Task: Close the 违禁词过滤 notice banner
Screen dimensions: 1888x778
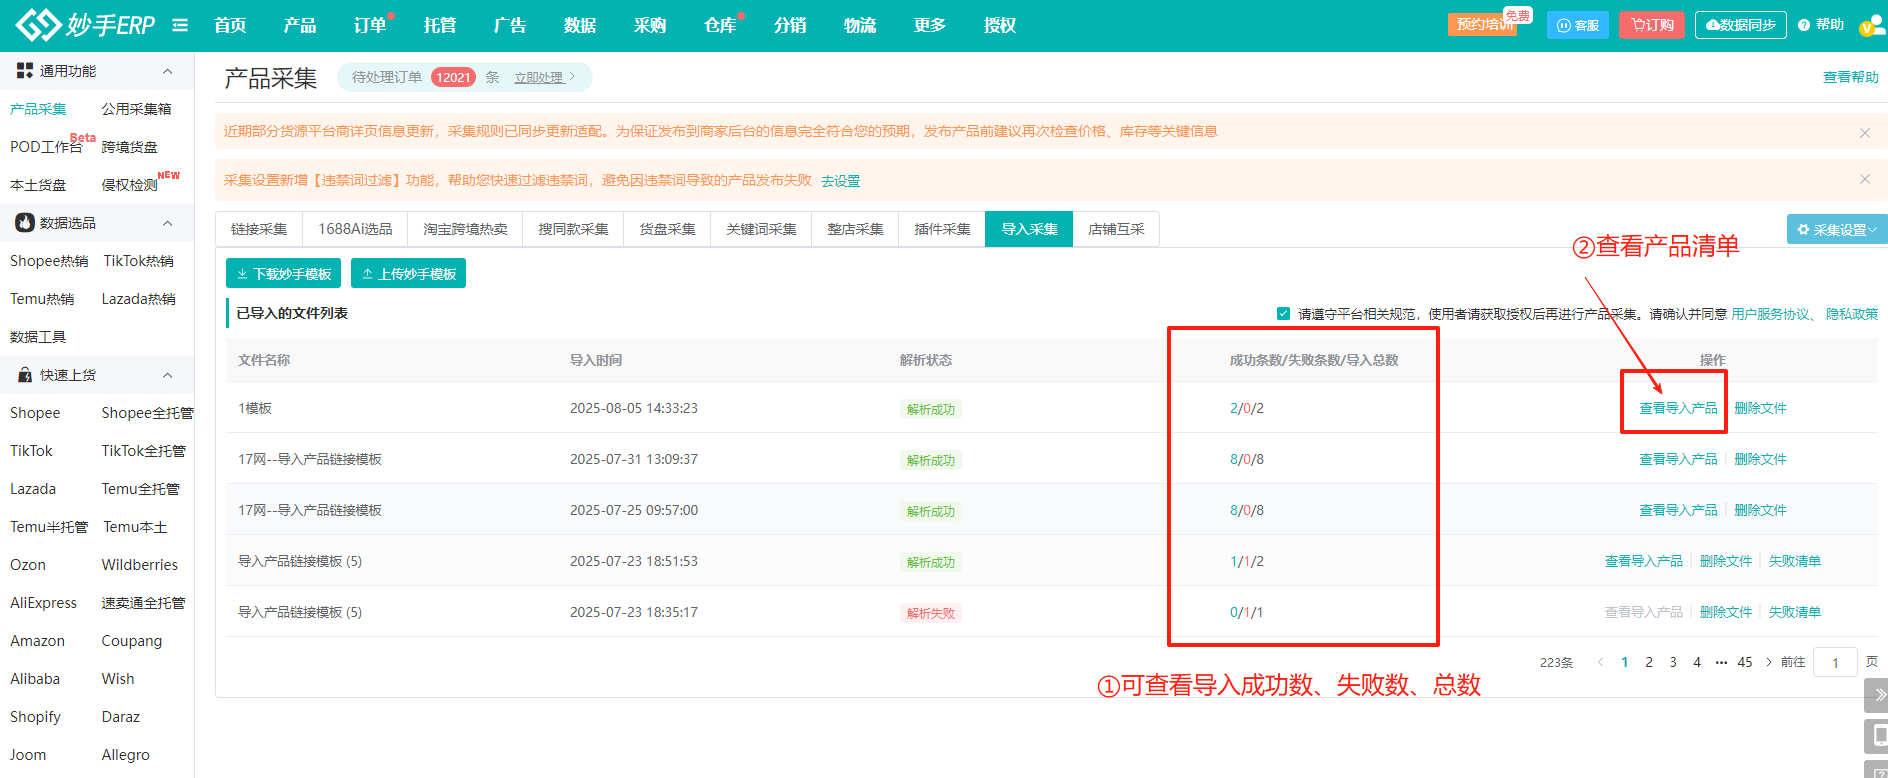Action: (x=1864, y=179)
